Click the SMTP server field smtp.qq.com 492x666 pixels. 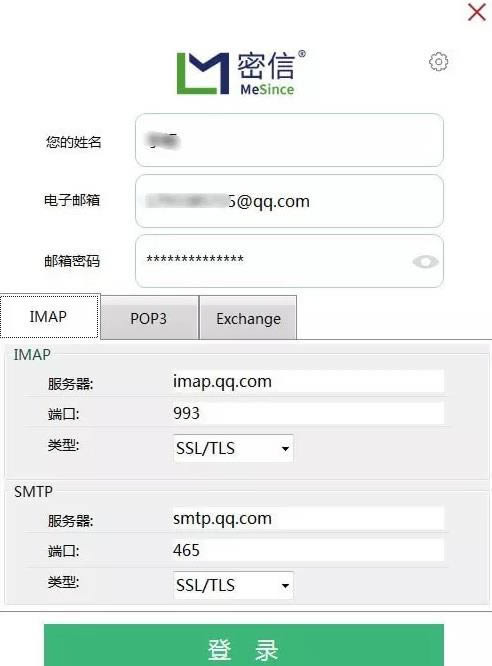point(308,518)
